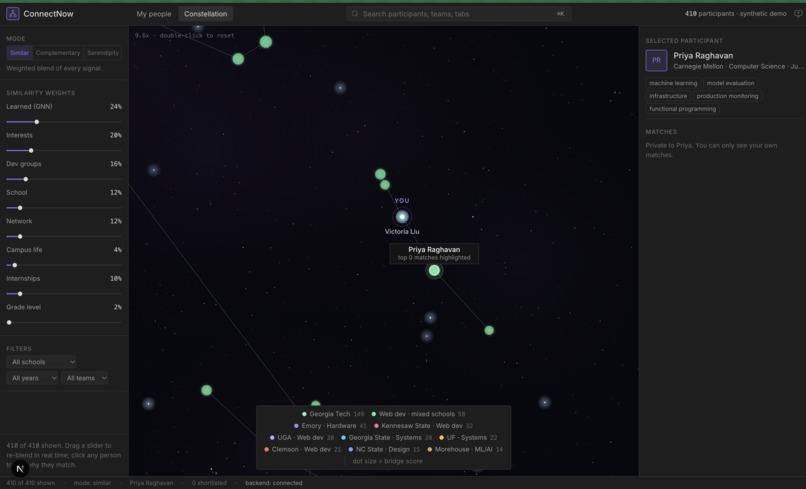Open the presentation screen icon beside synthetic demo

[x=798, y=14]
